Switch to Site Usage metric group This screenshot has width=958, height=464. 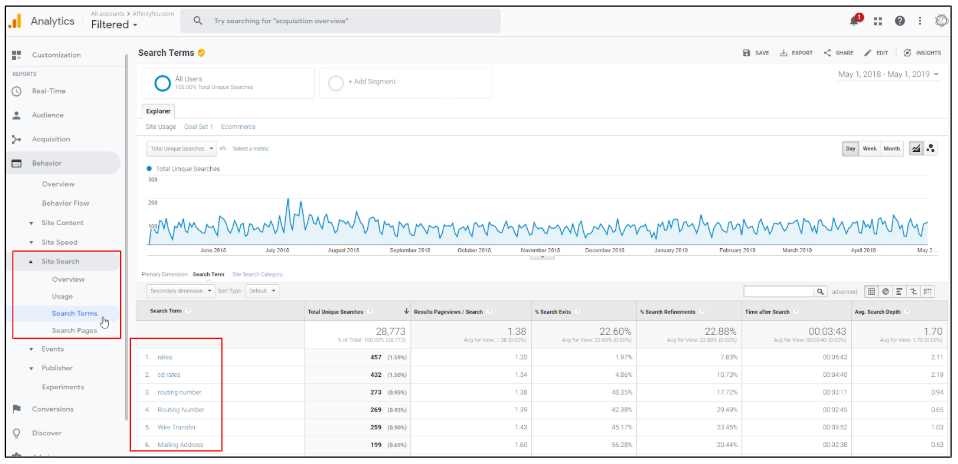click(x=161, y=127)
